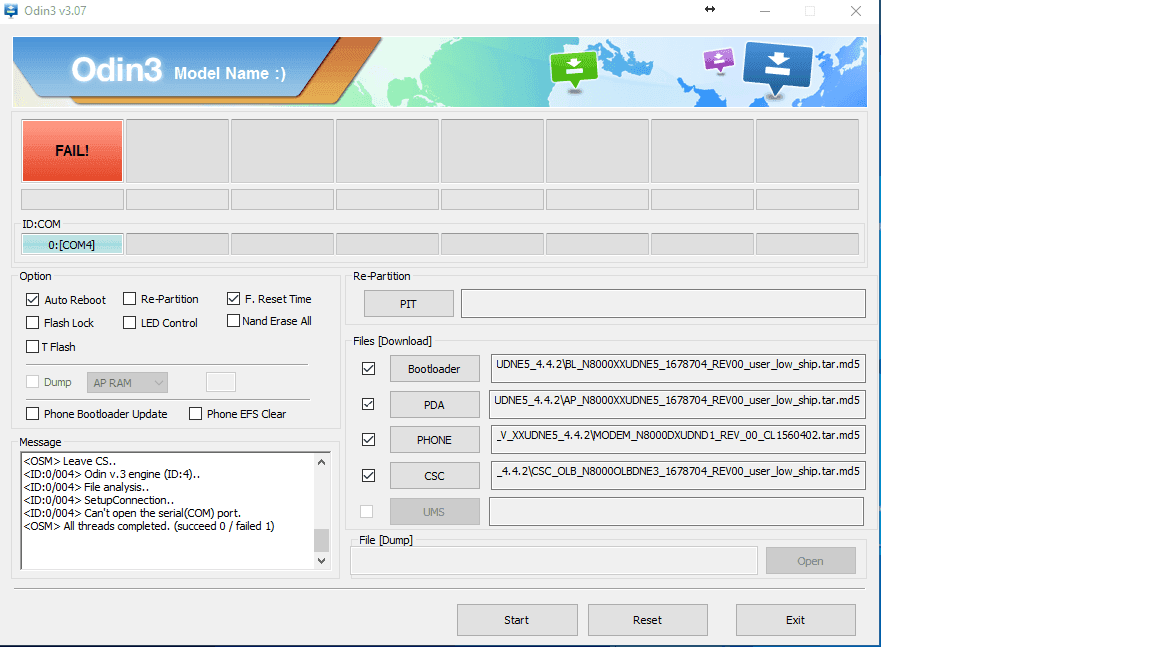The image size is (1152, 648).
Task: Click the PIT button
Action: [408, 303]
